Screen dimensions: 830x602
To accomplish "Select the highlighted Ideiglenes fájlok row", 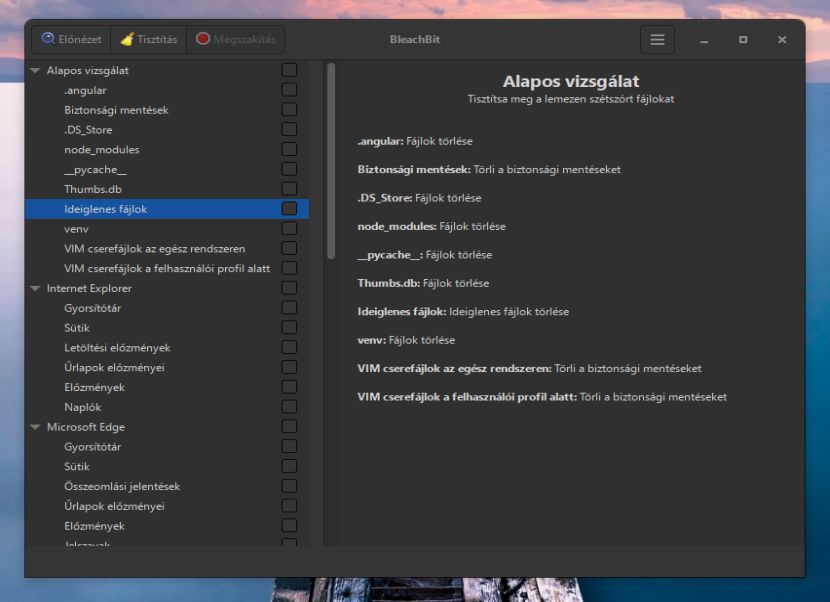I will pos(167,209).
